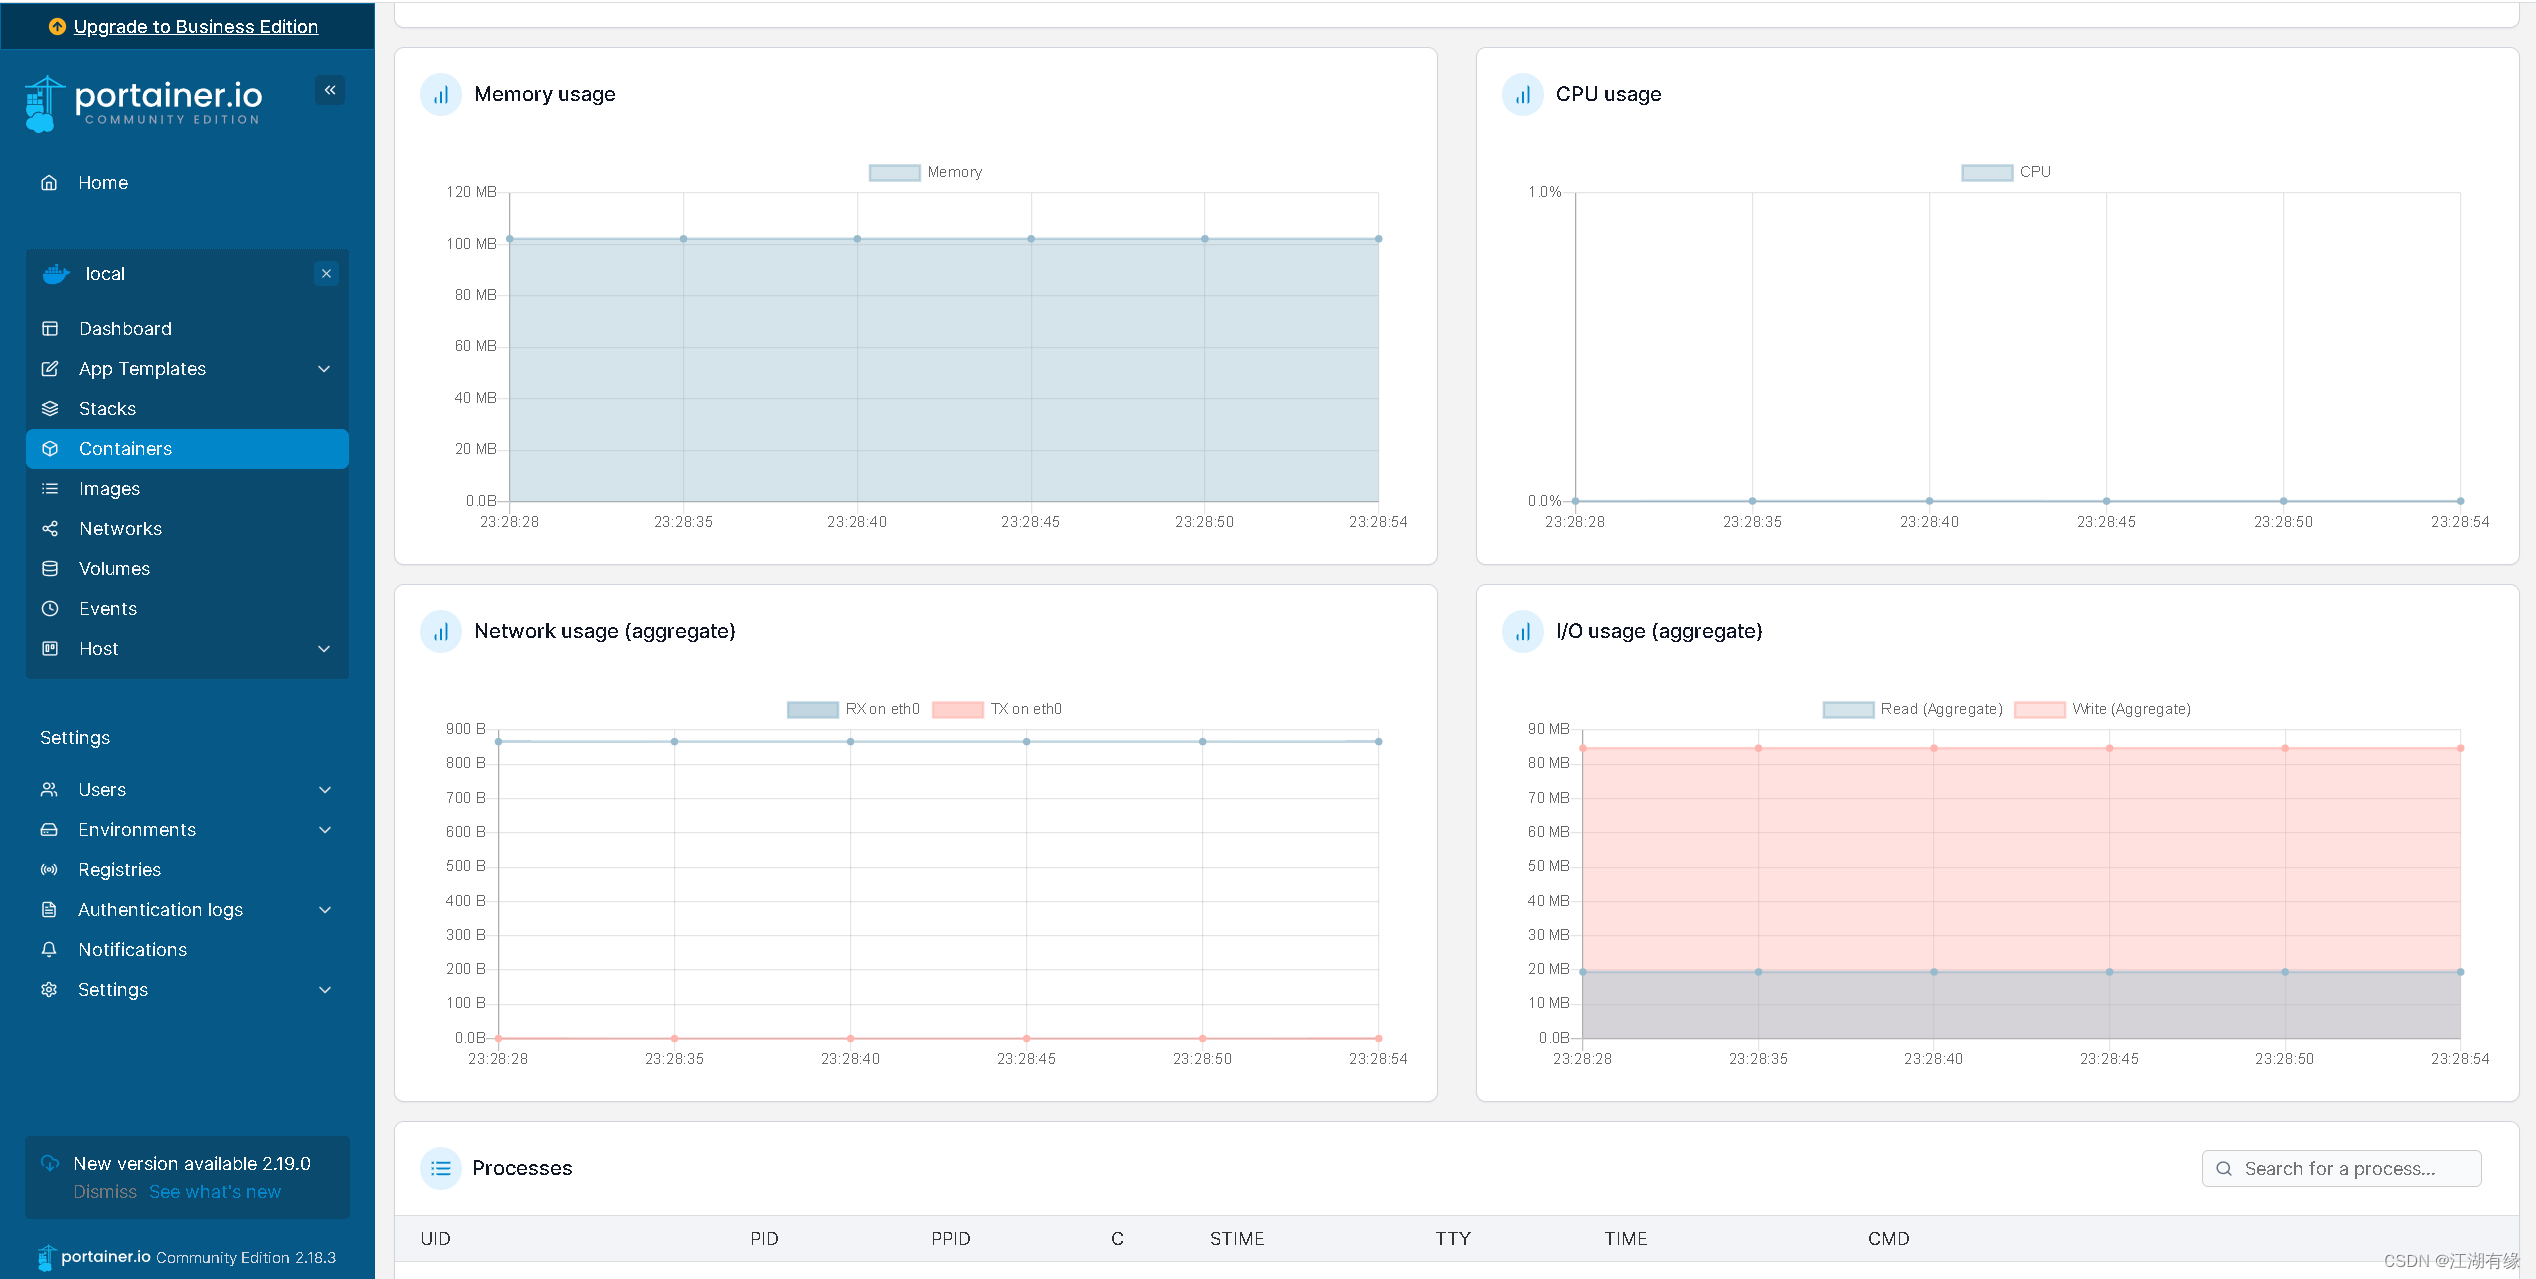
Task: Click the Upgrade to Business Edition link
Action: click(x=196, y=27)
